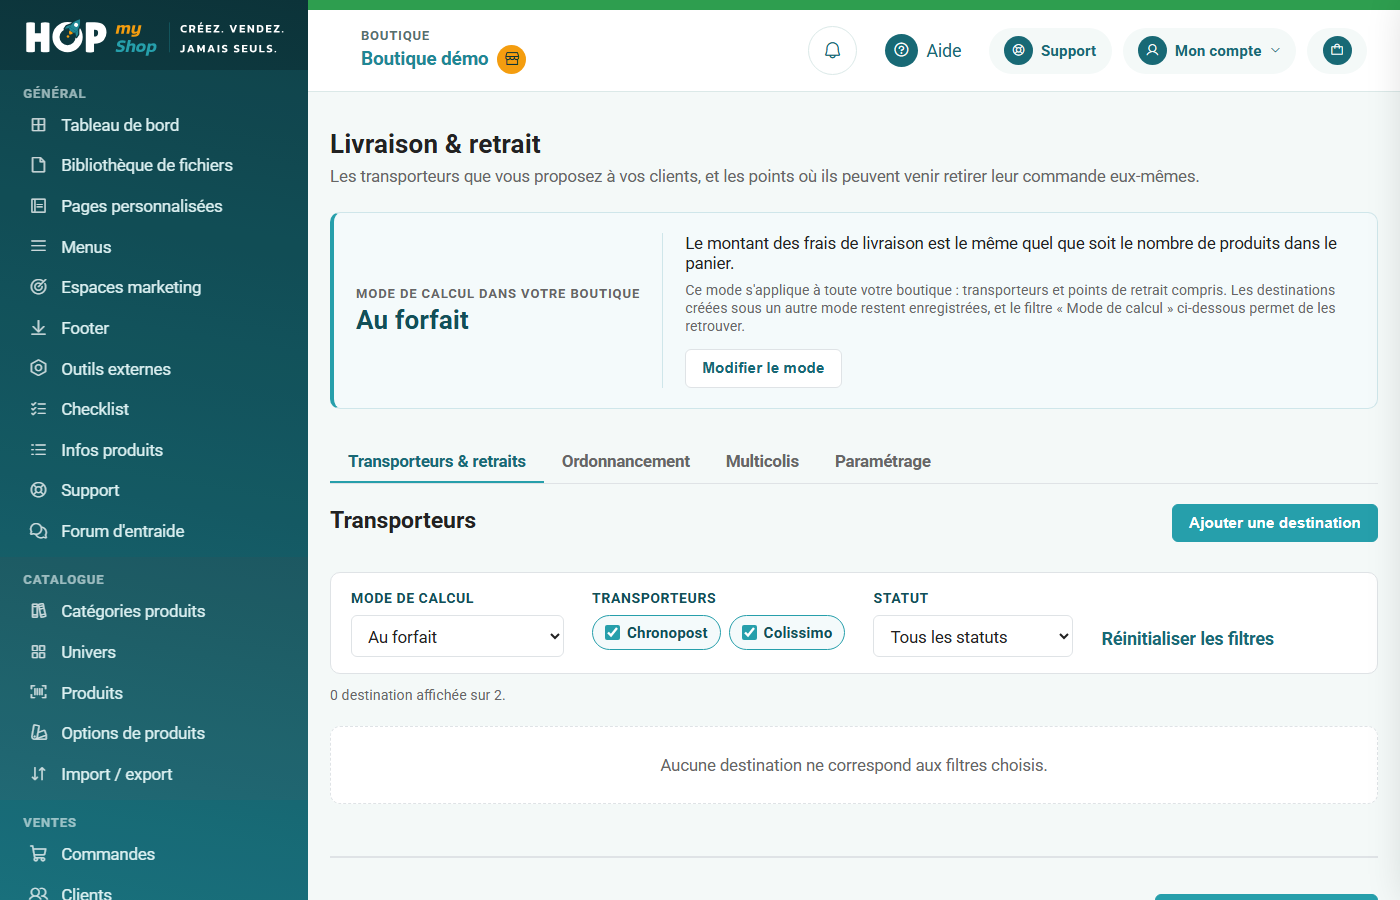1400x900 pixels.
Task: Click the Pages personnalisées icon
Action: pyautogui.click(x=39, y=206)
